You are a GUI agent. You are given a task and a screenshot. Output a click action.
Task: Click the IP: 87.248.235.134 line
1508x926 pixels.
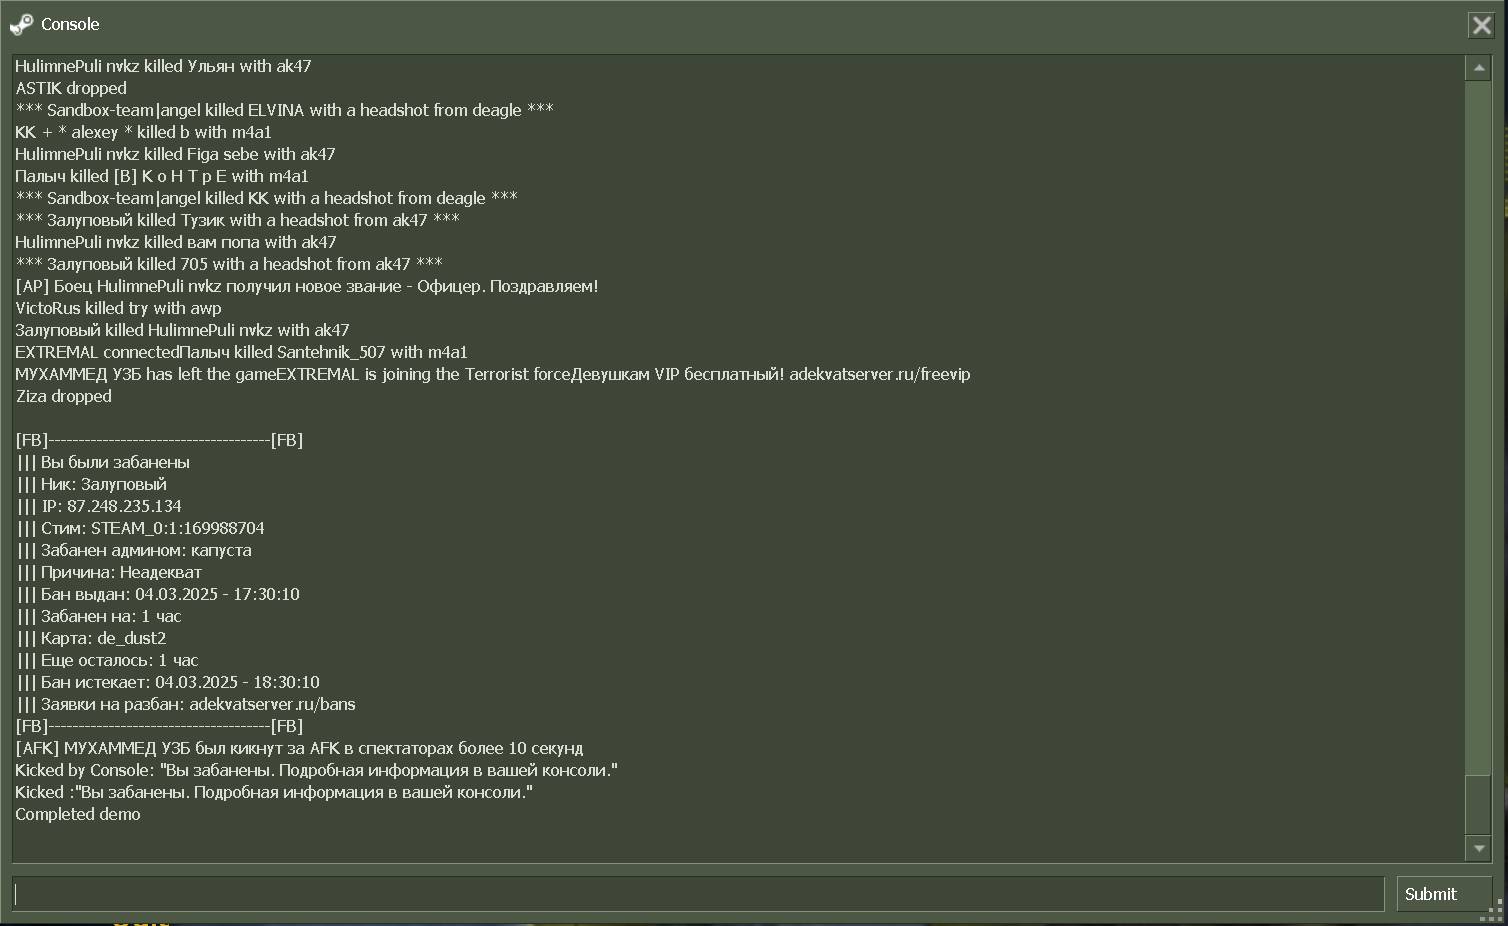pos(99,506)
